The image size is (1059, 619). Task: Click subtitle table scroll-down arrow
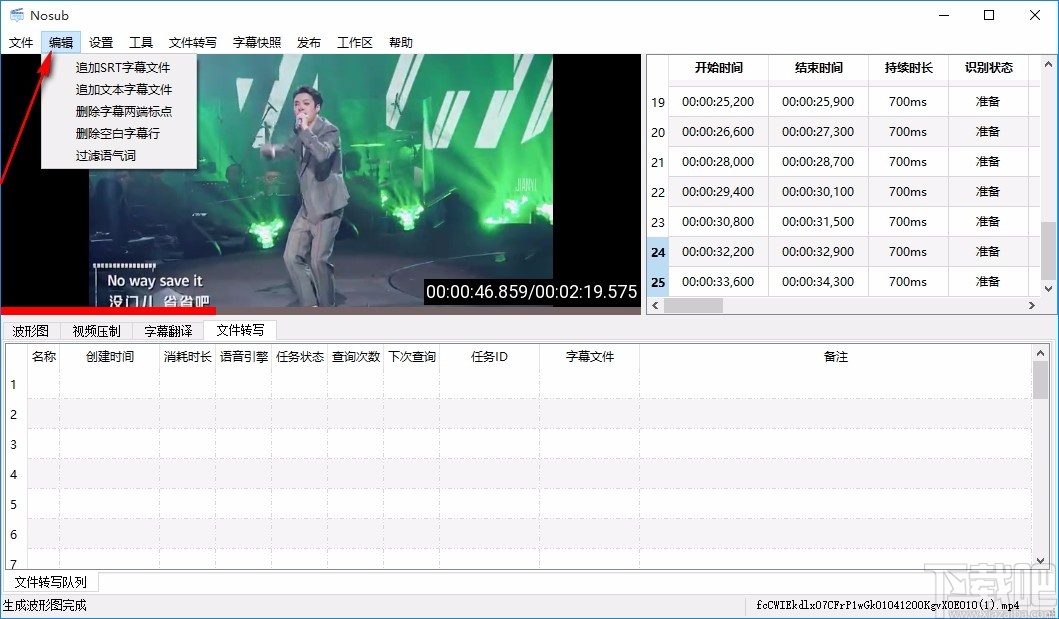point(1048,288)
